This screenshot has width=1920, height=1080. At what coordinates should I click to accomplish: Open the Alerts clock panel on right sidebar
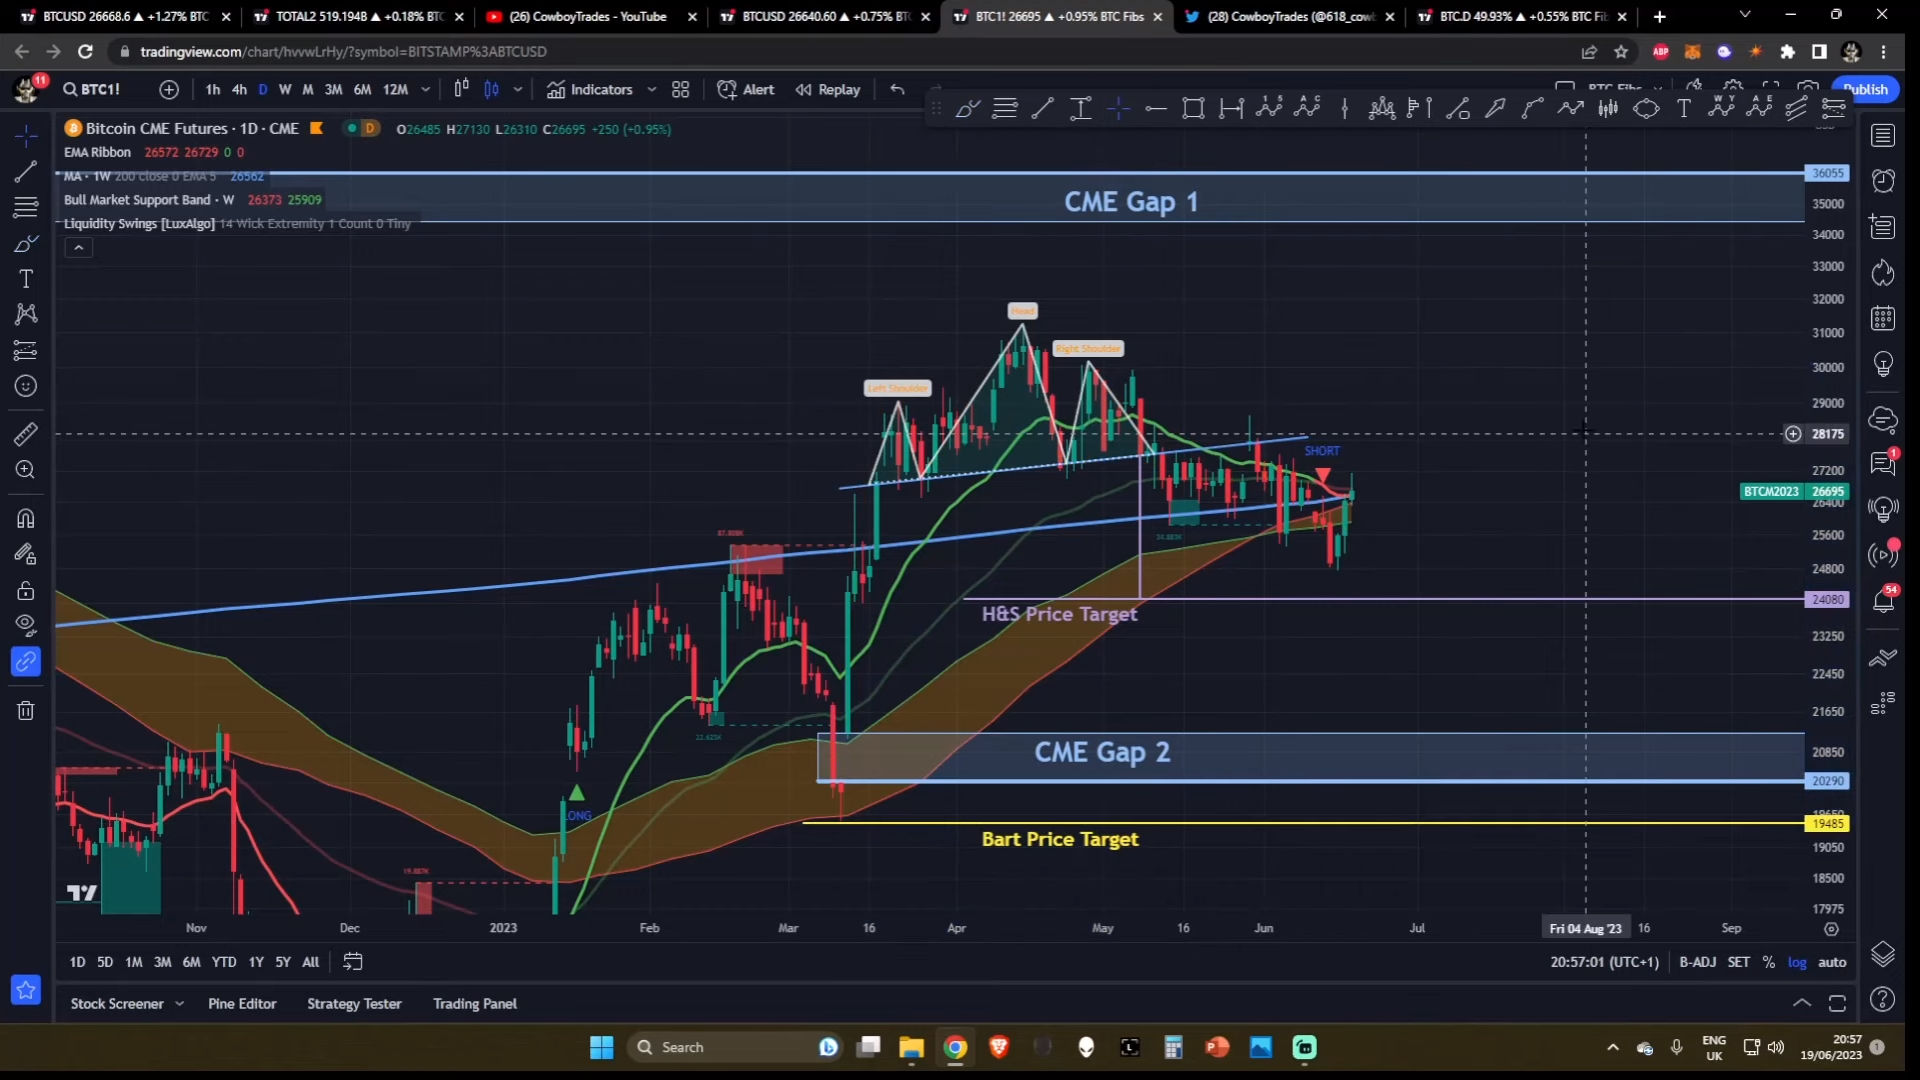pyautogui.click(x=1884, y=181)
